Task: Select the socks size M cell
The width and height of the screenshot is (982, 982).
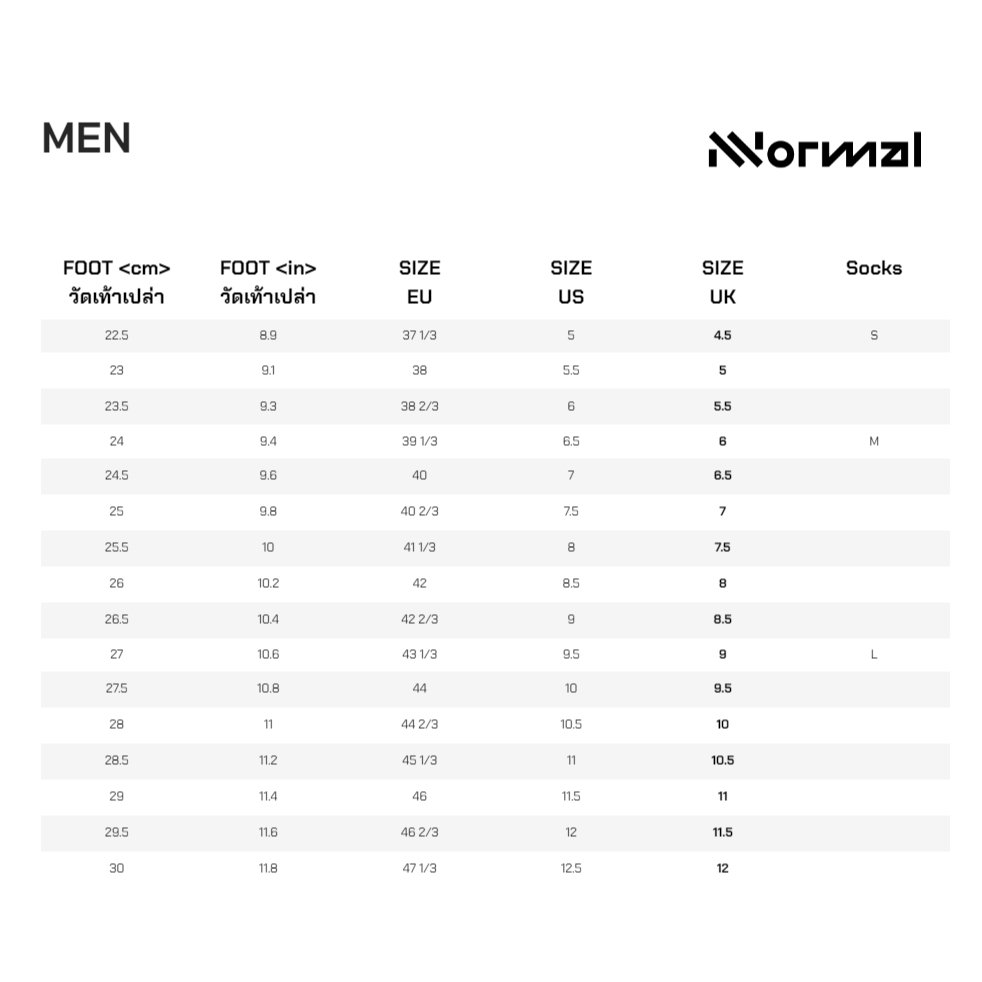Action: (x=874, y=442)
